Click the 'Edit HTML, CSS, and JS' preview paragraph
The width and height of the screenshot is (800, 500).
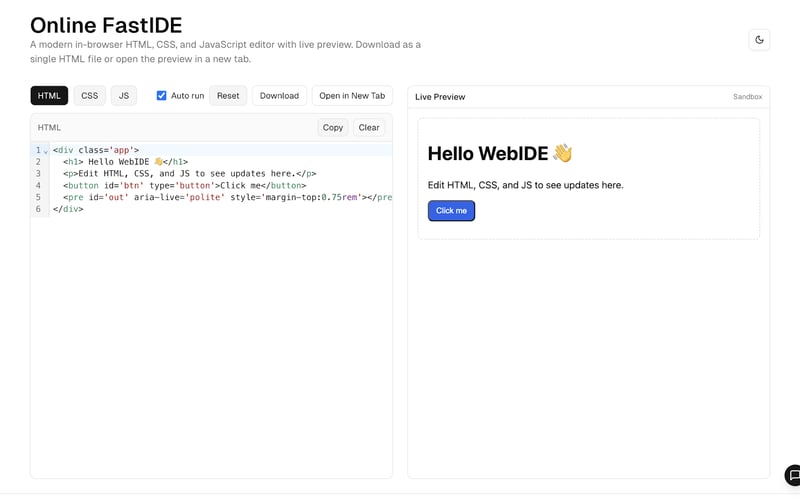tap(526, 185)
